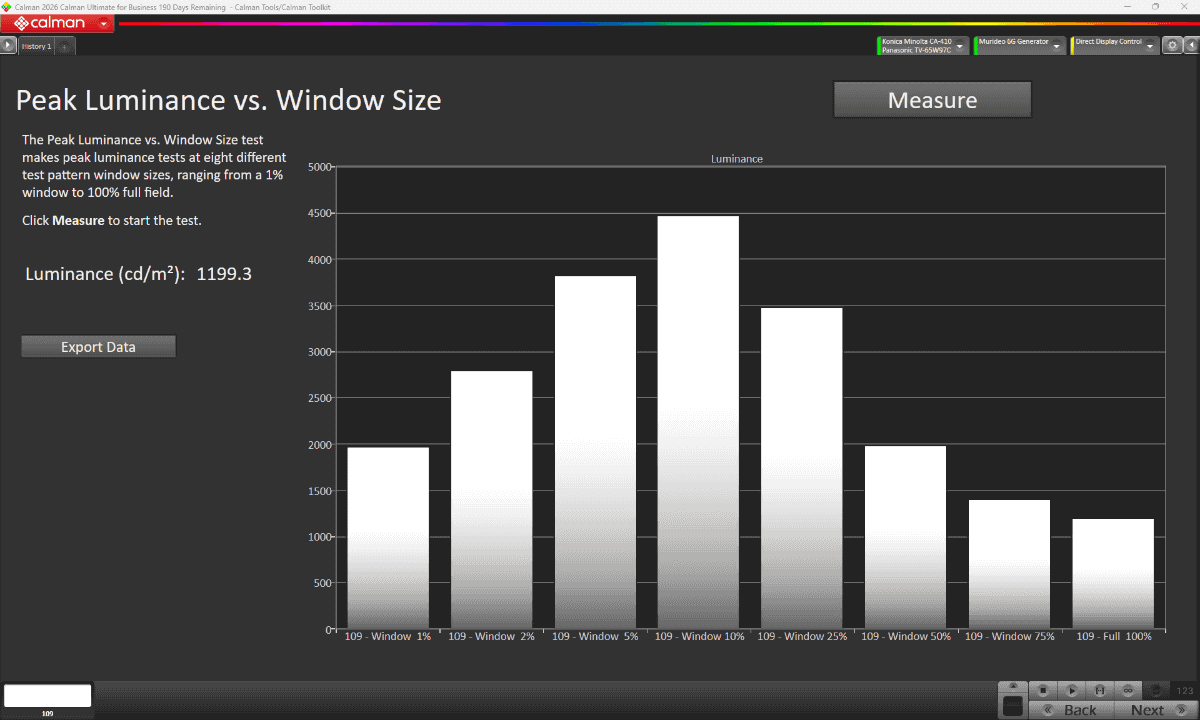Image resolution: width=1200 pixels, height=720 pixels.
Task: Click the Window 50% luminance bar
Action: coord(905,537)
